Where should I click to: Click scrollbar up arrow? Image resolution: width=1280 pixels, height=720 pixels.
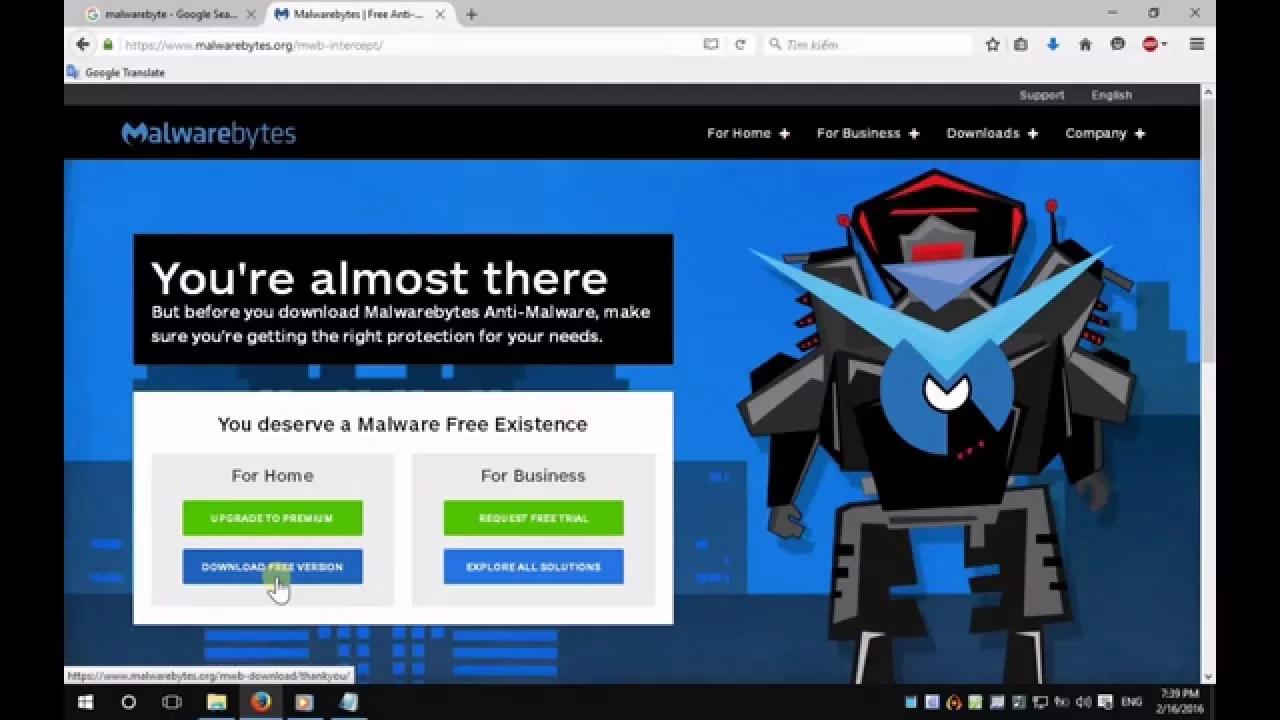pos(1208,92)
